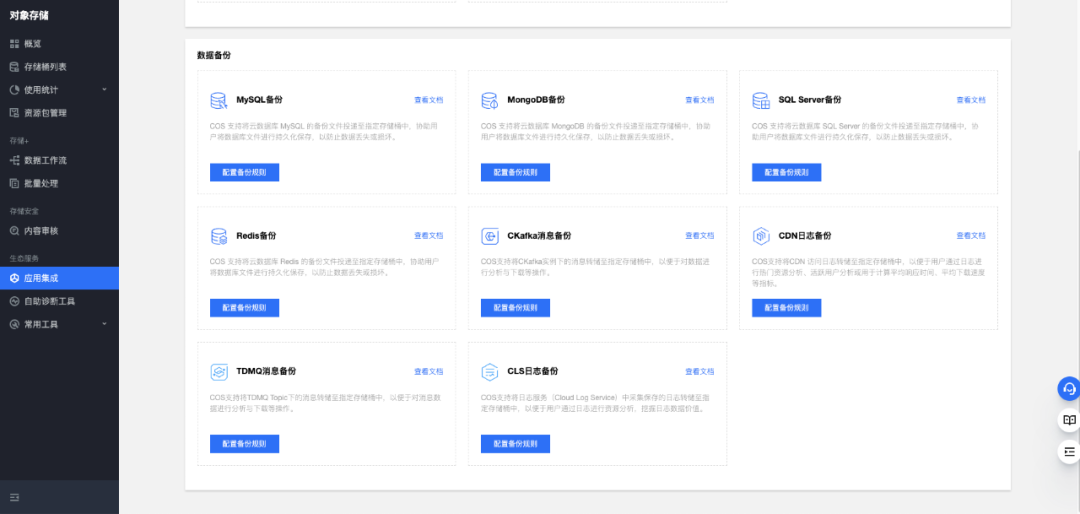This screenshot has height=514, width=1080.
Task: Click the 资源包管理 icon
Action: [14, 113]
